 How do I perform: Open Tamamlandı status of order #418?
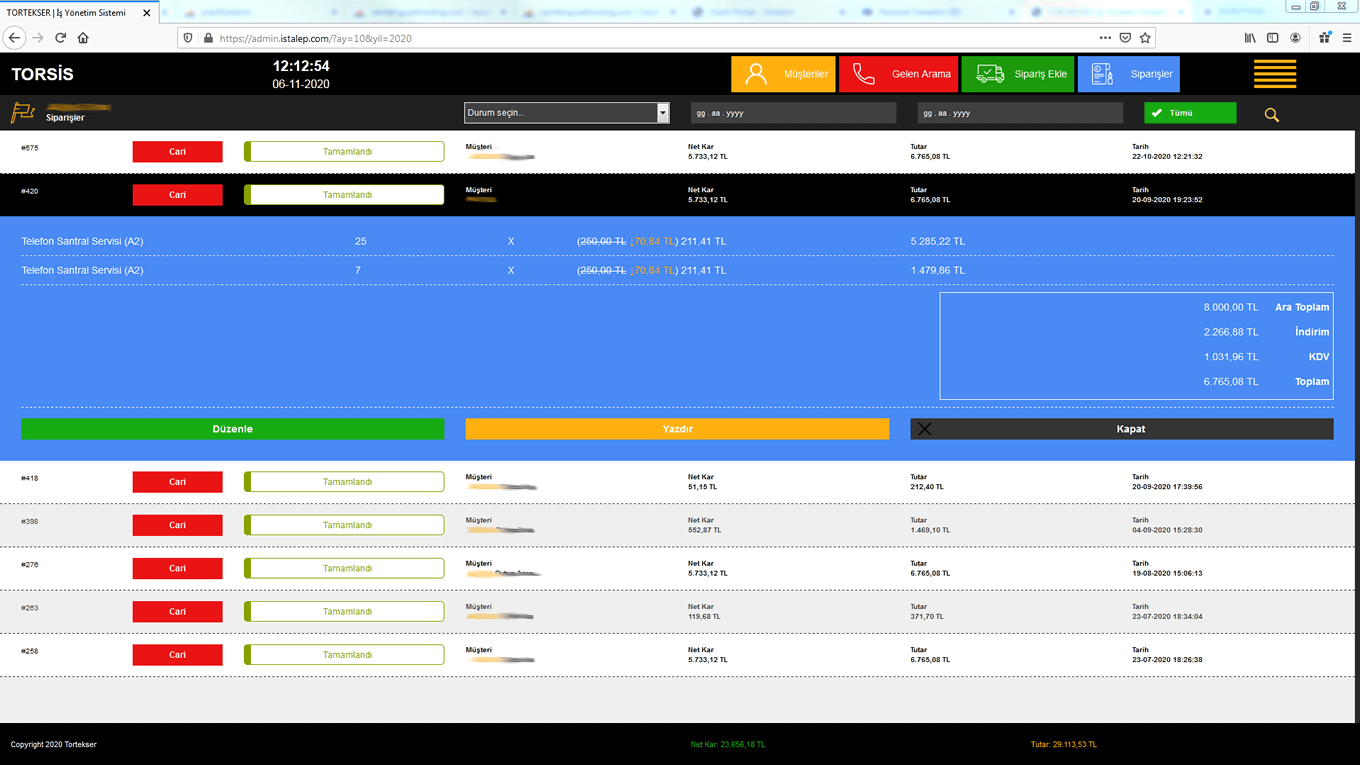344,482
